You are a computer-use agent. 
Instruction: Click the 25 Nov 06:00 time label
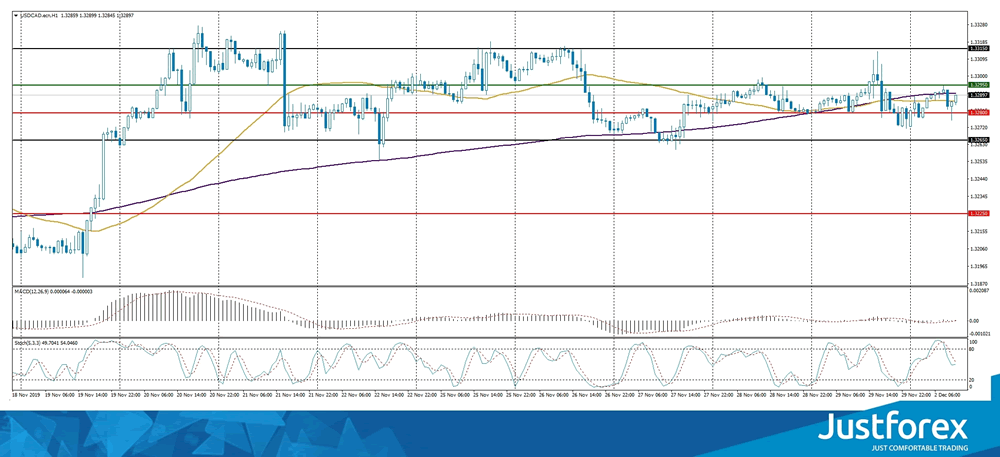[x=453, y=395]
